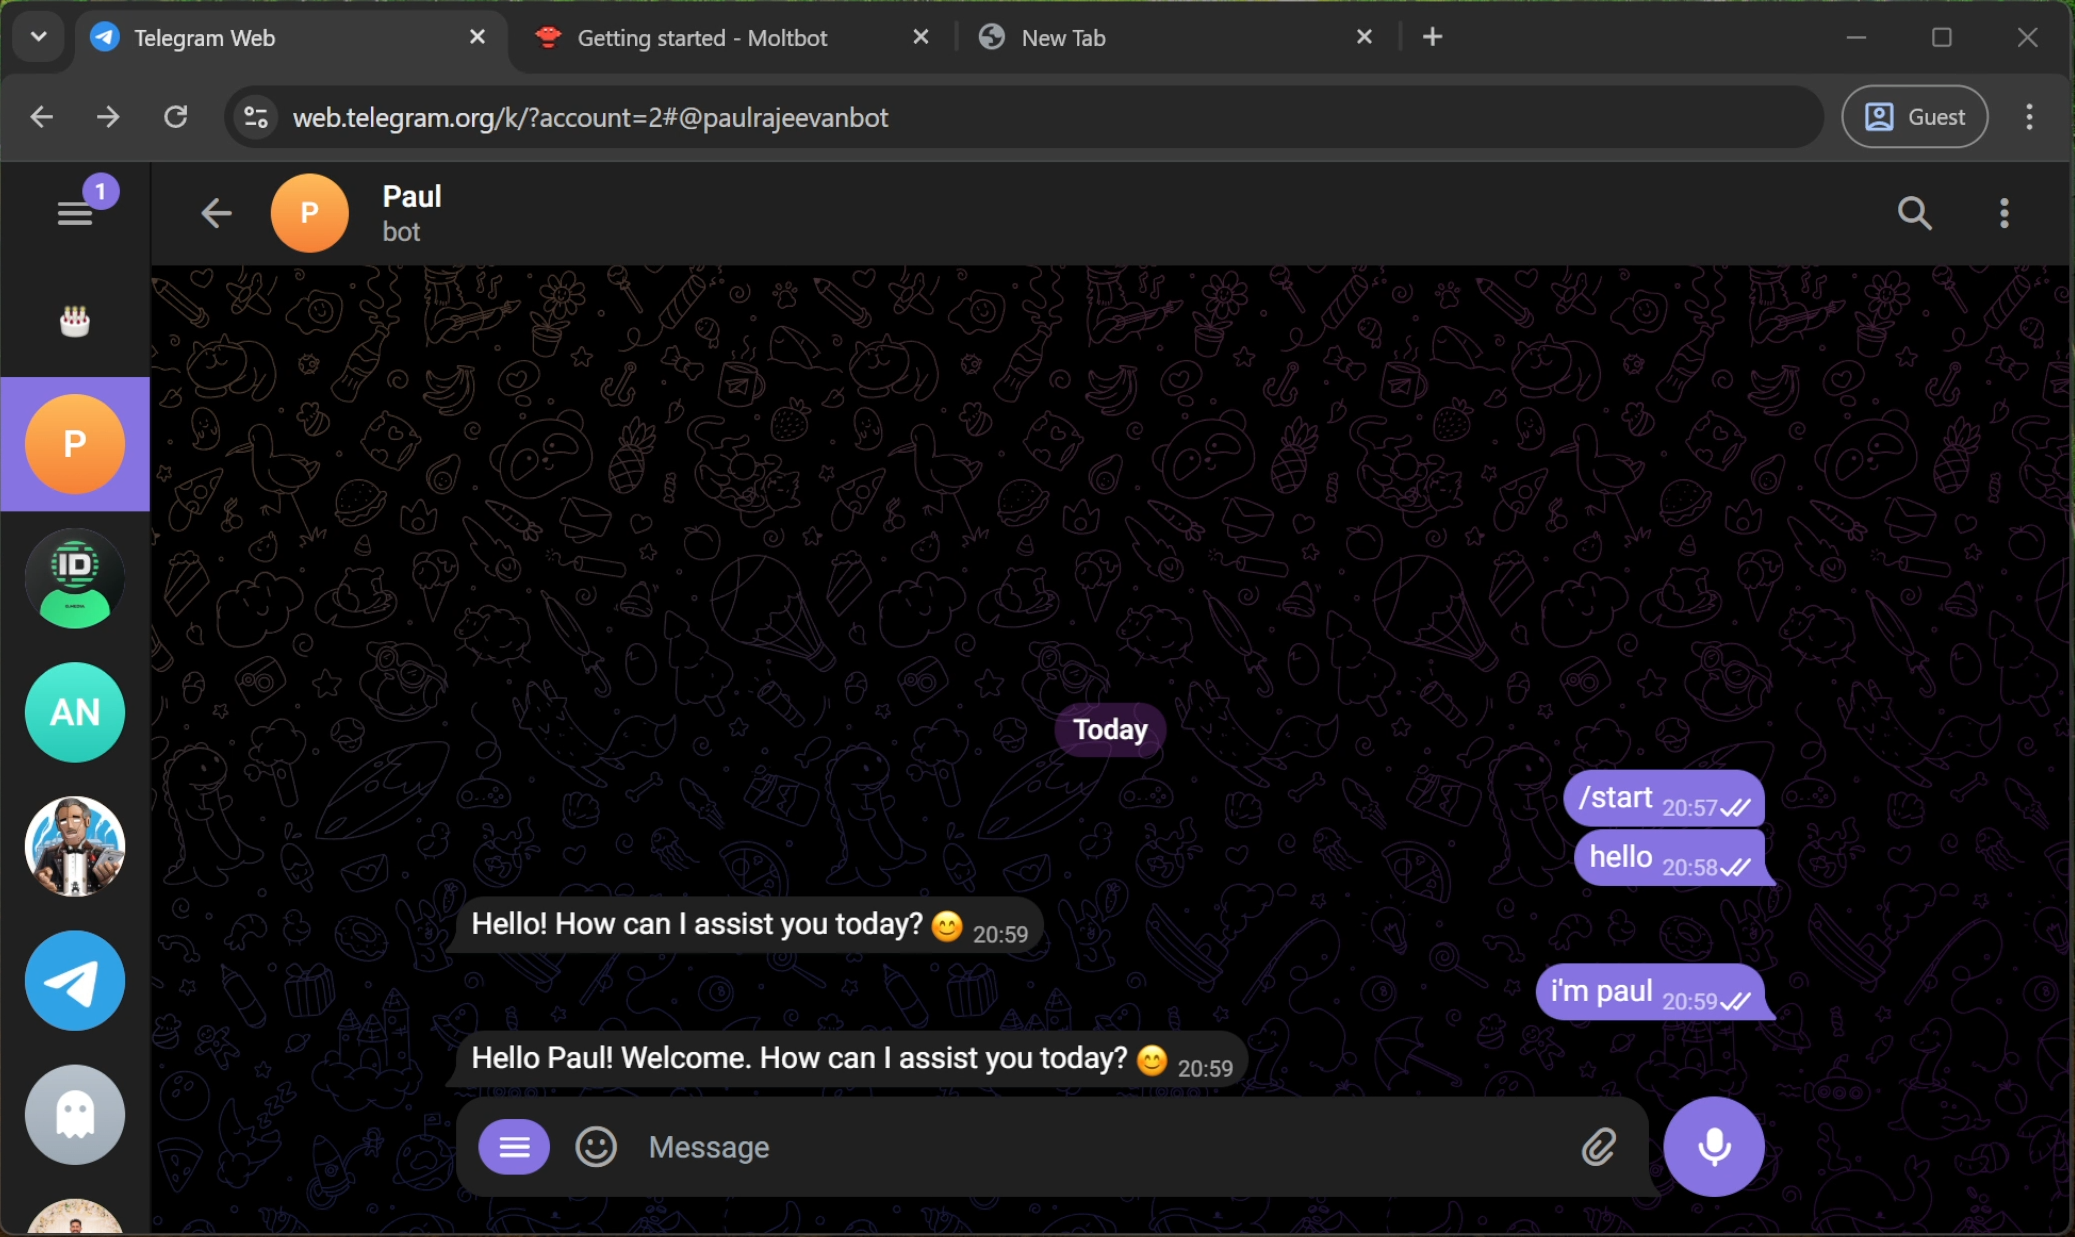Search within the Paul bot chat
This screenshot has height=1237, width=2075.
pos(1913,212)
